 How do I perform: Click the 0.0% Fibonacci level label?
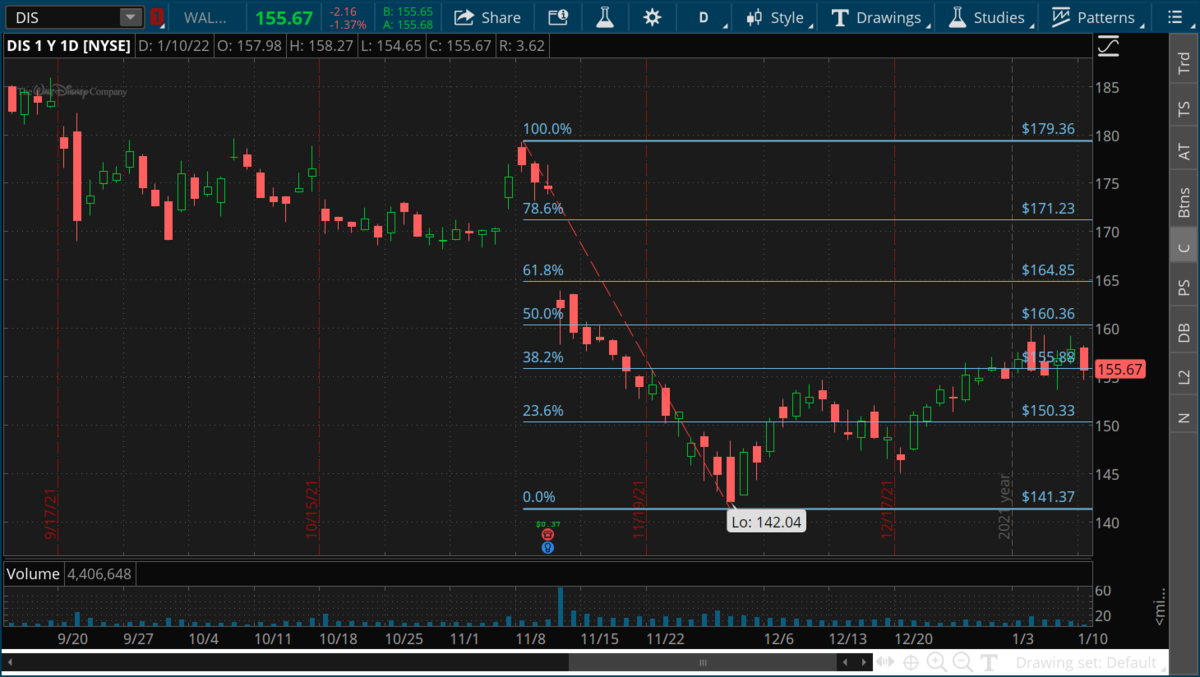pos(539,497)
